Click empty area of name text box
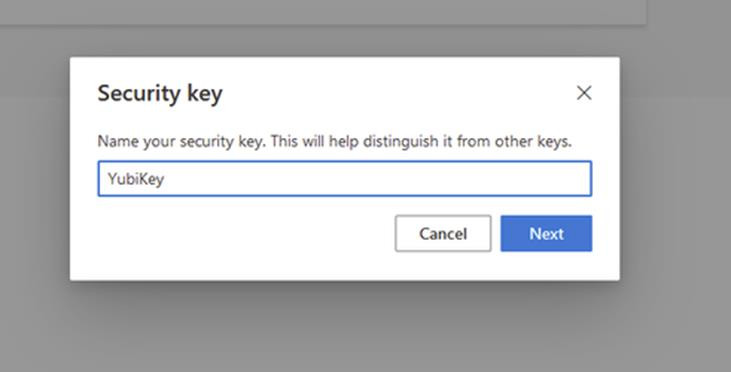Image resolution: width=731 pixels, height=372 pixels. pyautogui.click(x=373, y=179)
